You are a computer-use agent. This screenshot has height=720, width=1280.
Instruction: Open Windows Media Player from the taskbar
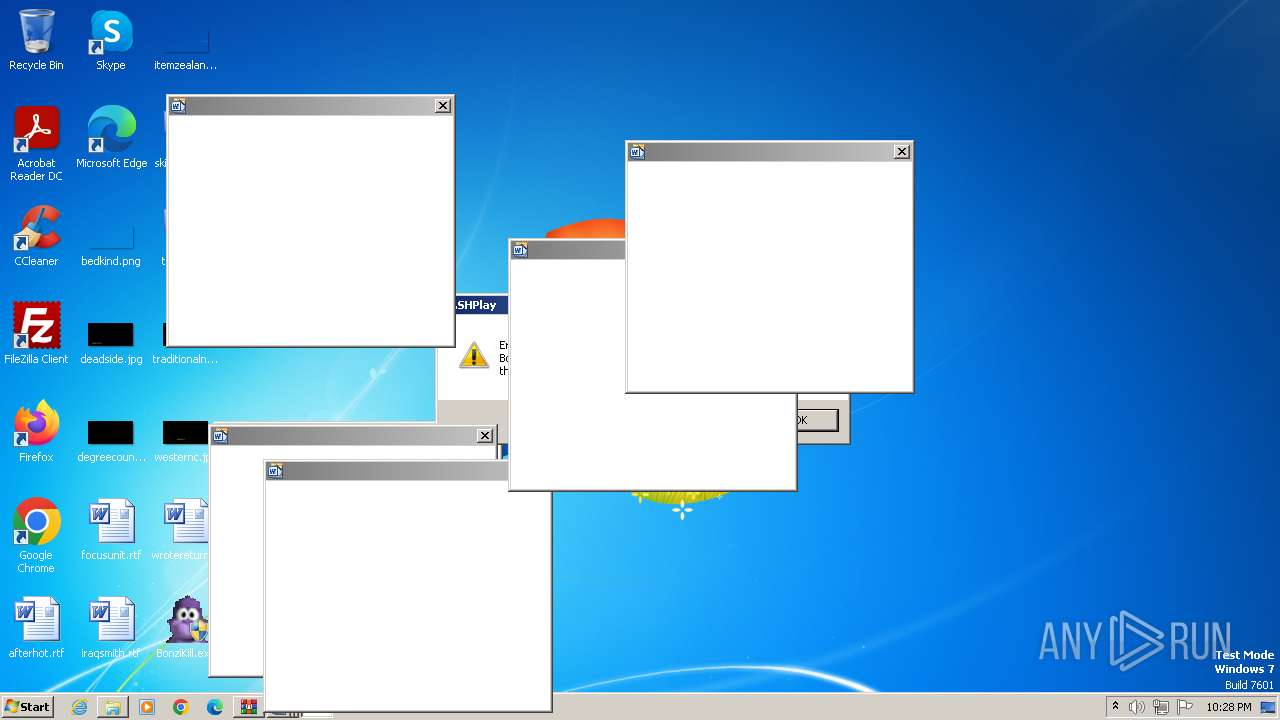click(x=147, y=706)
